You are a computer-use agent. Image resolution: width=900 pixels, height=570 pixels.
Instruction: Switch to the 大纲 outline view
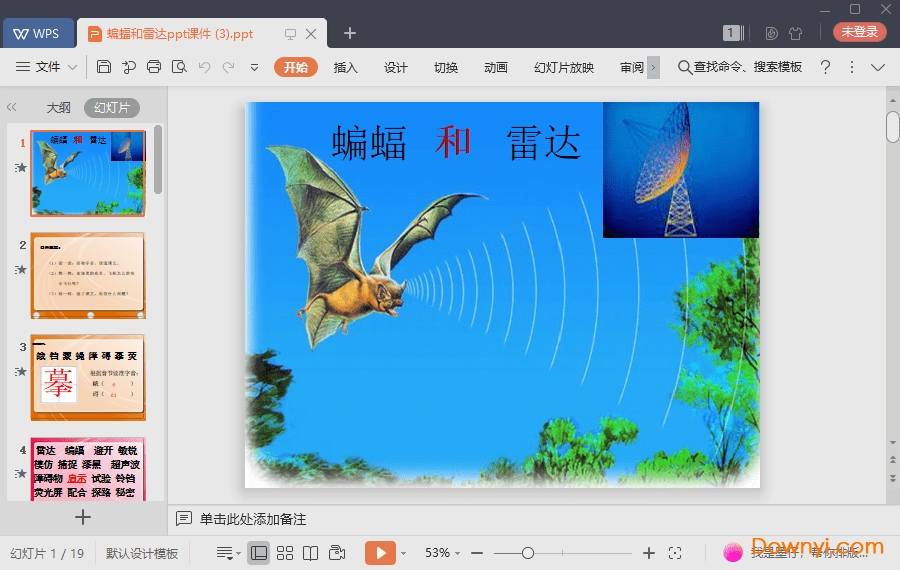point(58,107)
